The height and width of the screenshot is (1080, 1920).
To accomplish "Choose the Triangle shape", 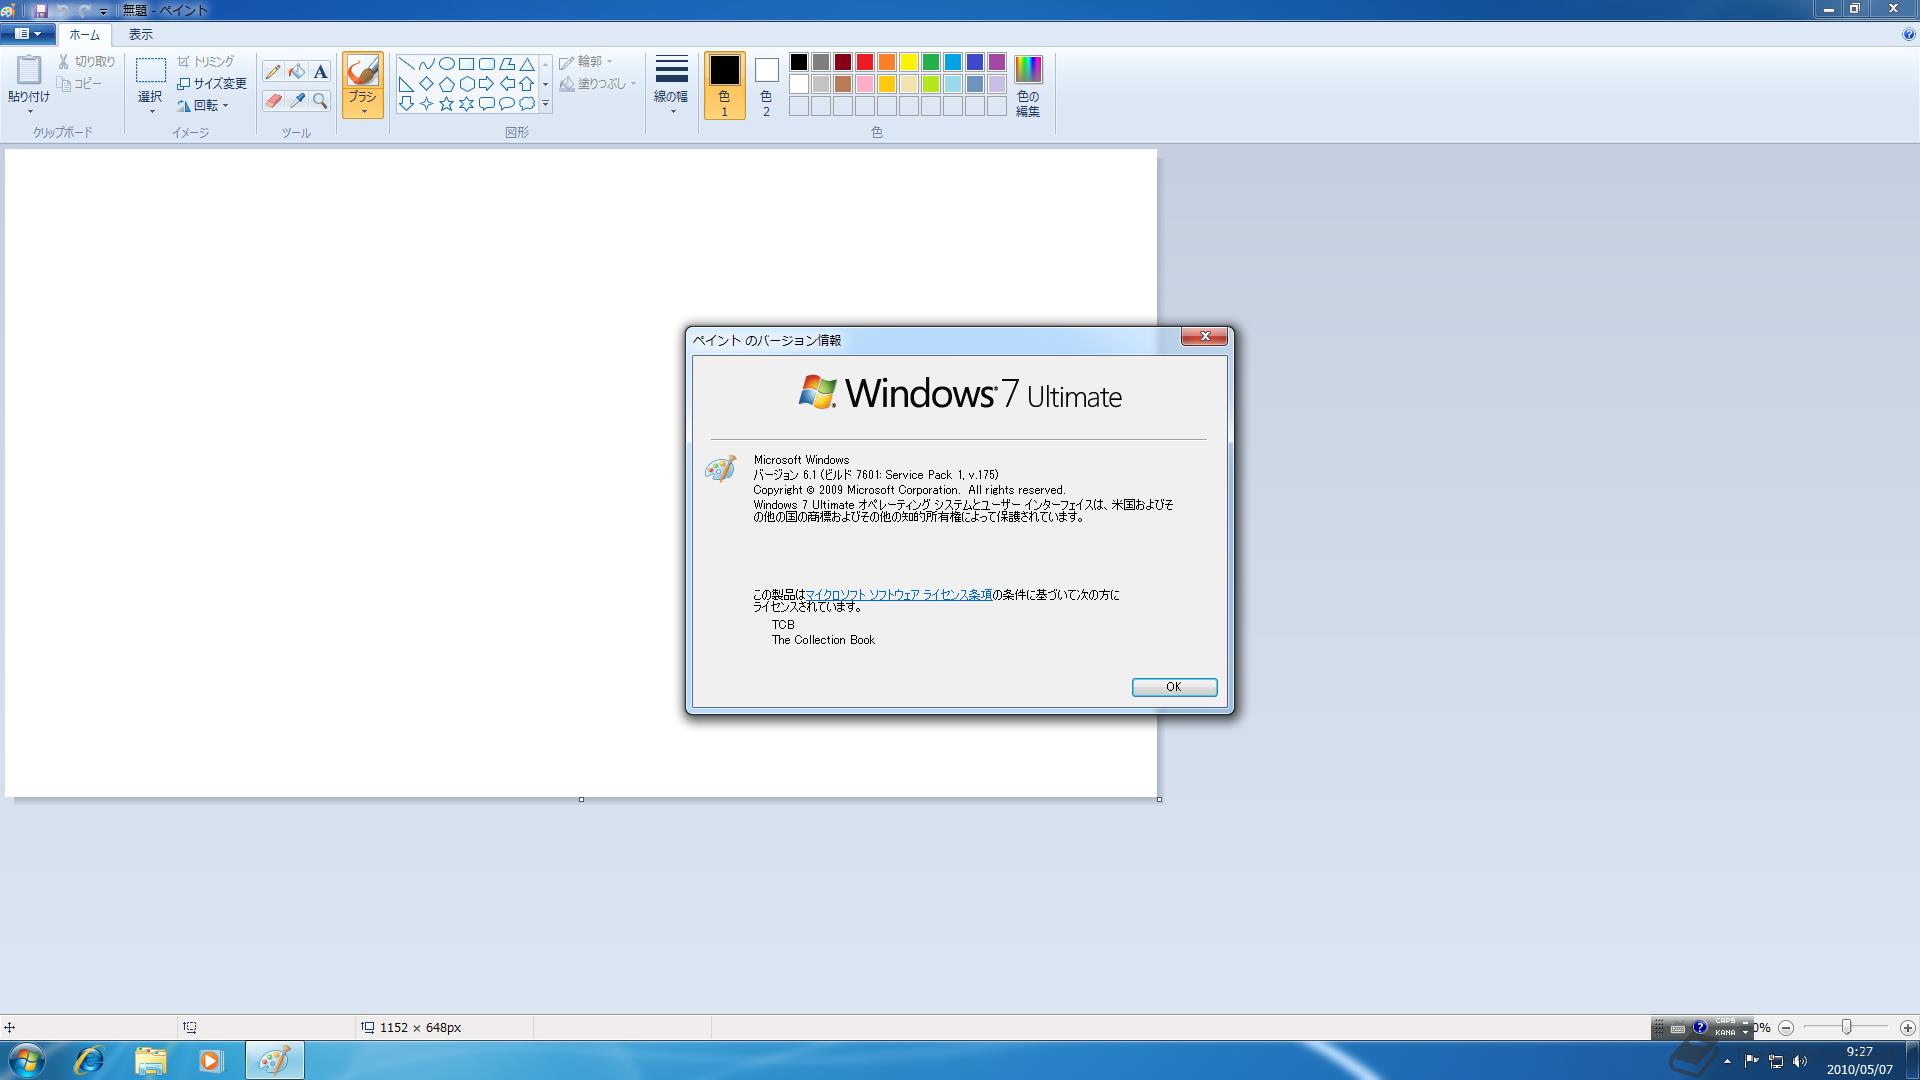I will click(526, 64).
